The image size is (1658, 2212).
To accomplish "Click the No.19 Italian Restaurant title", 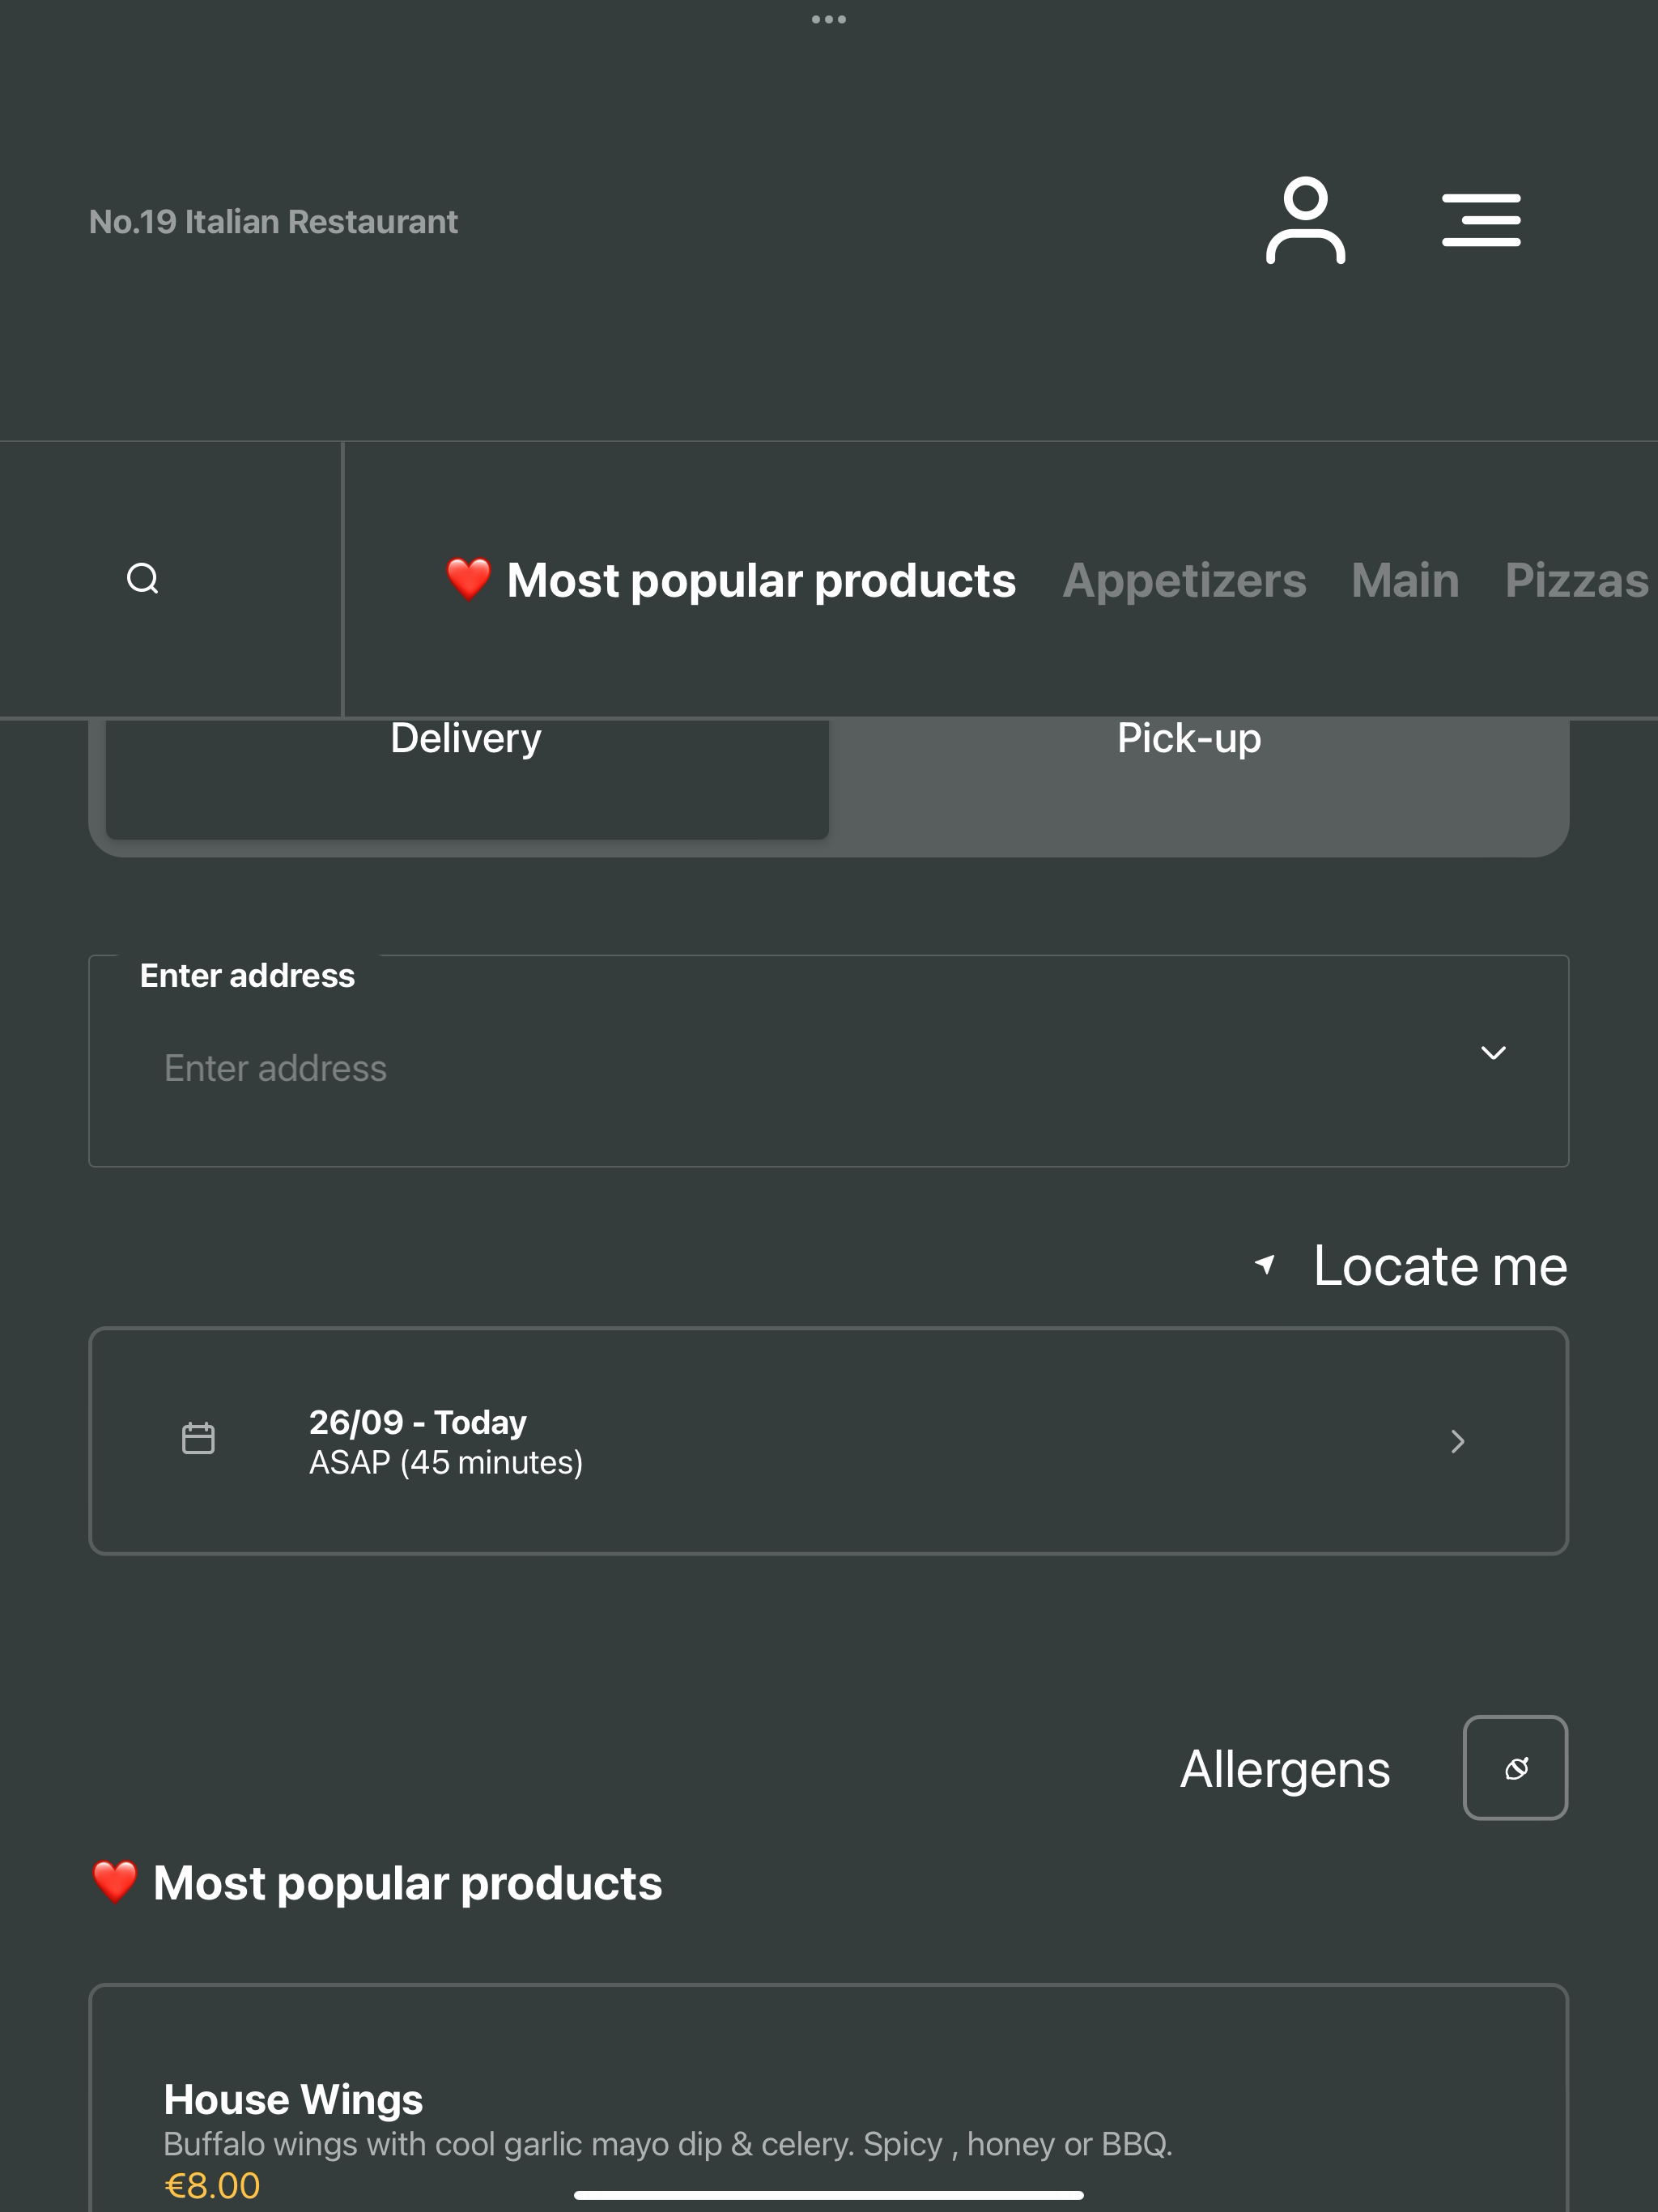I will click(x=273, y=221).
